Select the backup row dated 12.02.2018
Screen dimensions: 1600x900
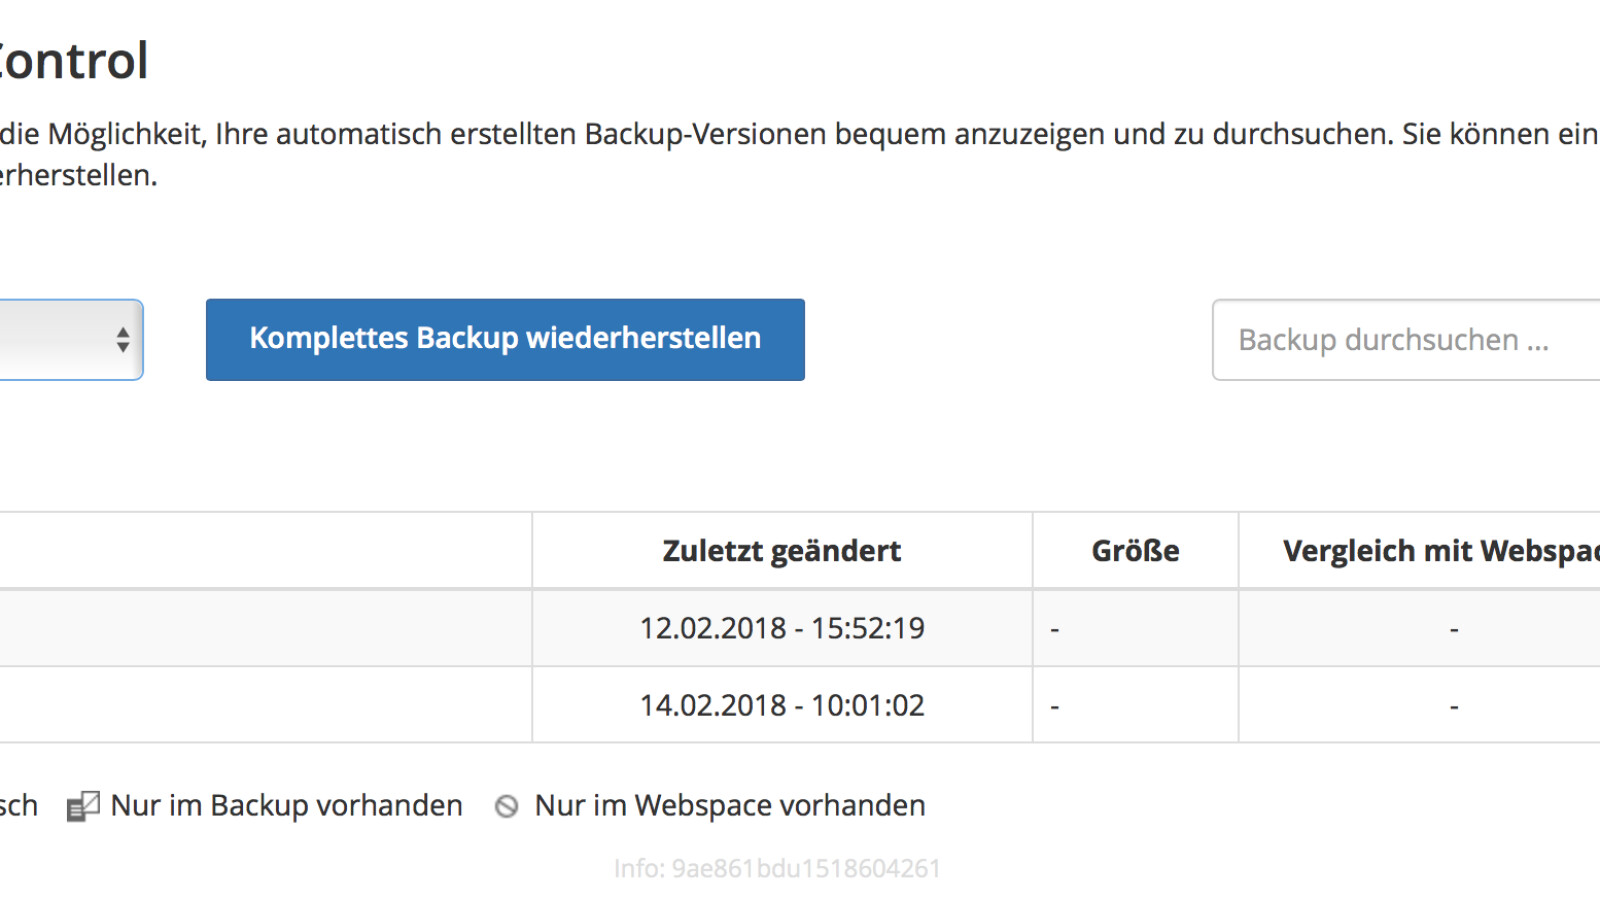pos(782,627)
